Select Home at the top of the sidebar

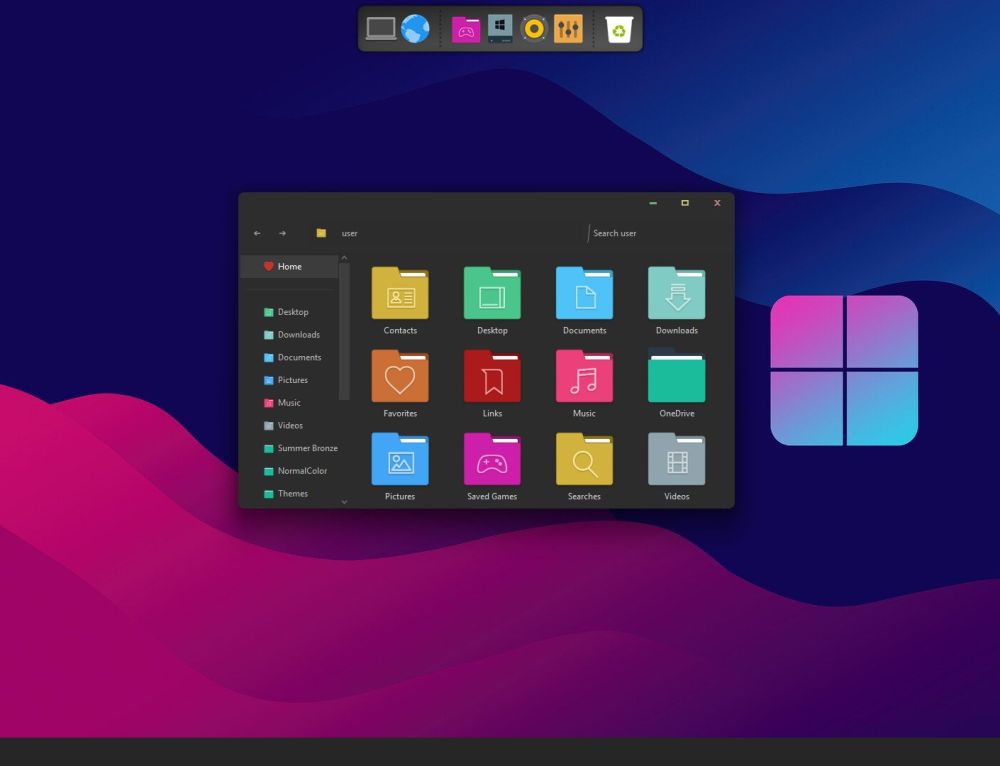click(288, 266)
